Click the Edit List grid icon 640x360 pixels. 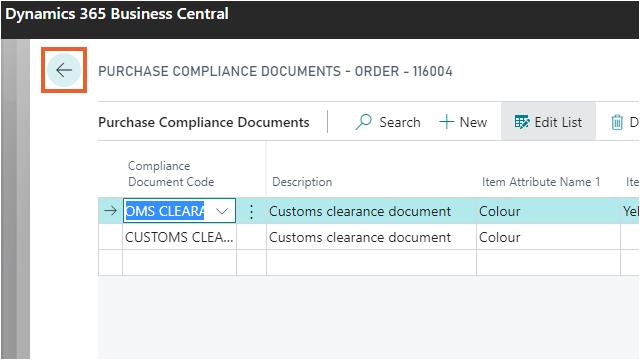click(522, 122)
